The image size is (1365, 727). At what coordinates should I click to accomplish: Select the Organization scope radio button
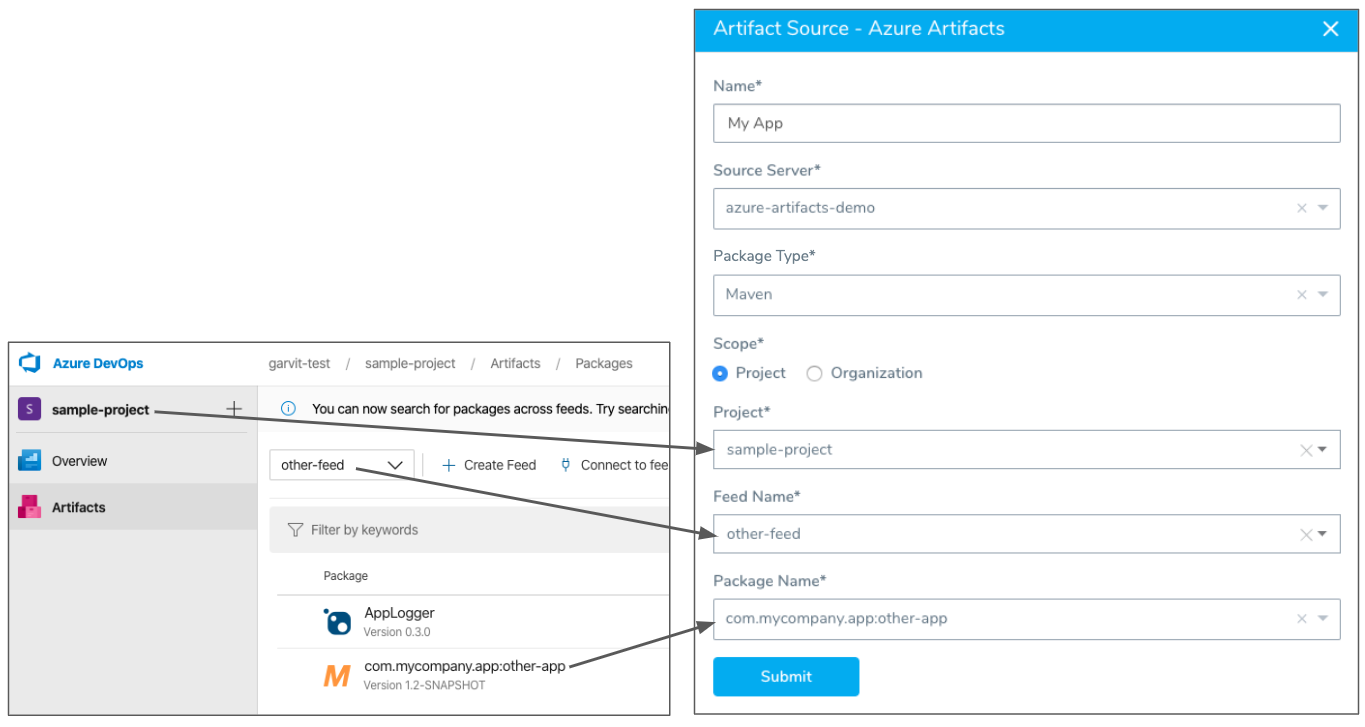coord(814,373)
